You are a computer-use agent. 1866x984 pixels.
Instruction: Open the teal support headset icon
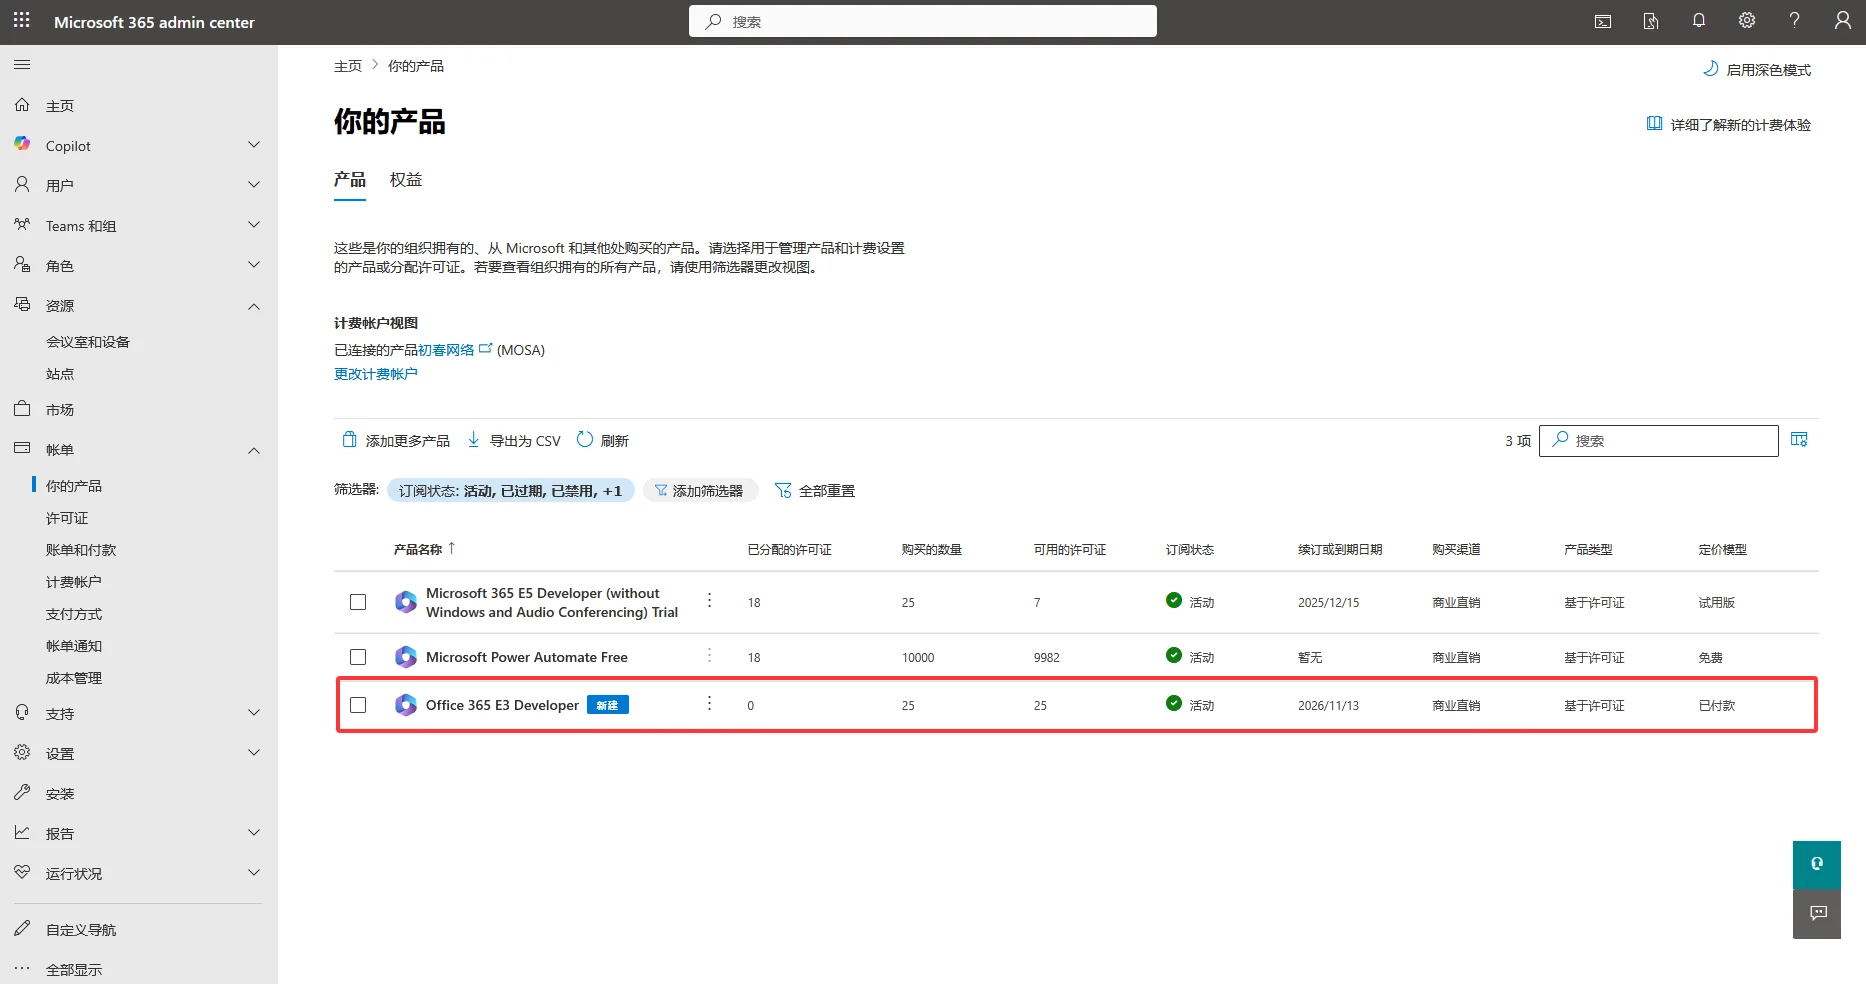[1816, 863]
